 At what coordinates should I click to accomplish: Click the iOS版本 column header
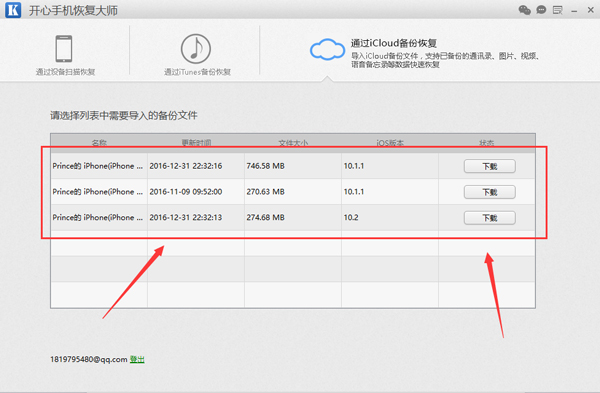point(390,143)
